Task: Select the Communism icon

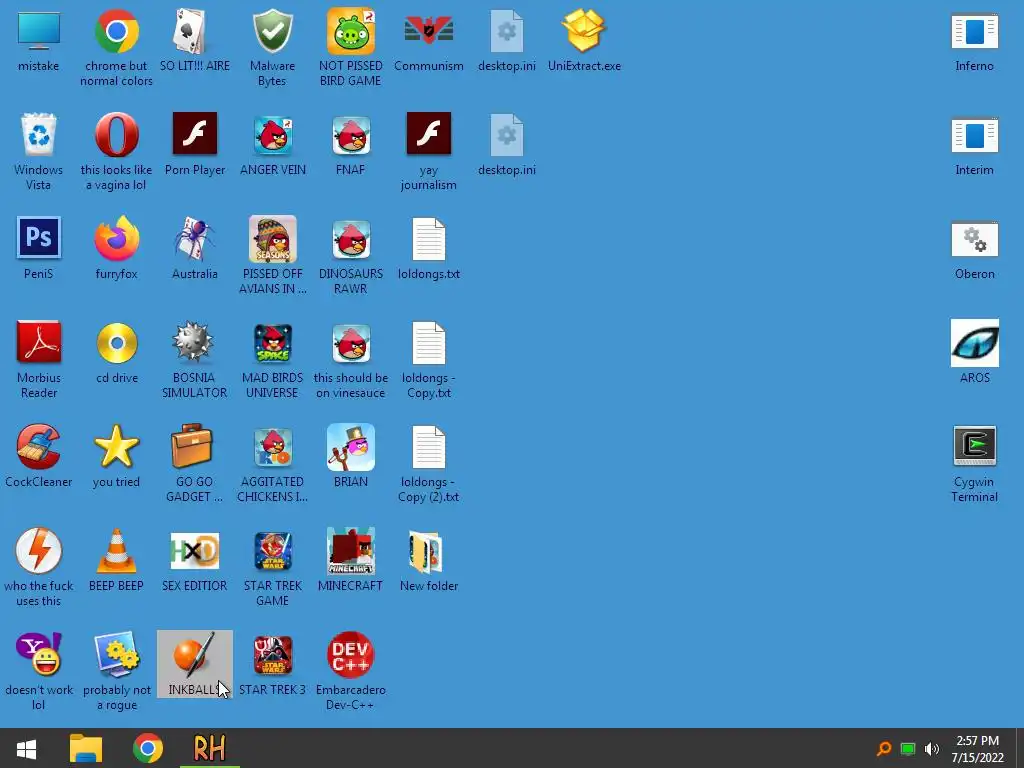Action: (428, 31)
